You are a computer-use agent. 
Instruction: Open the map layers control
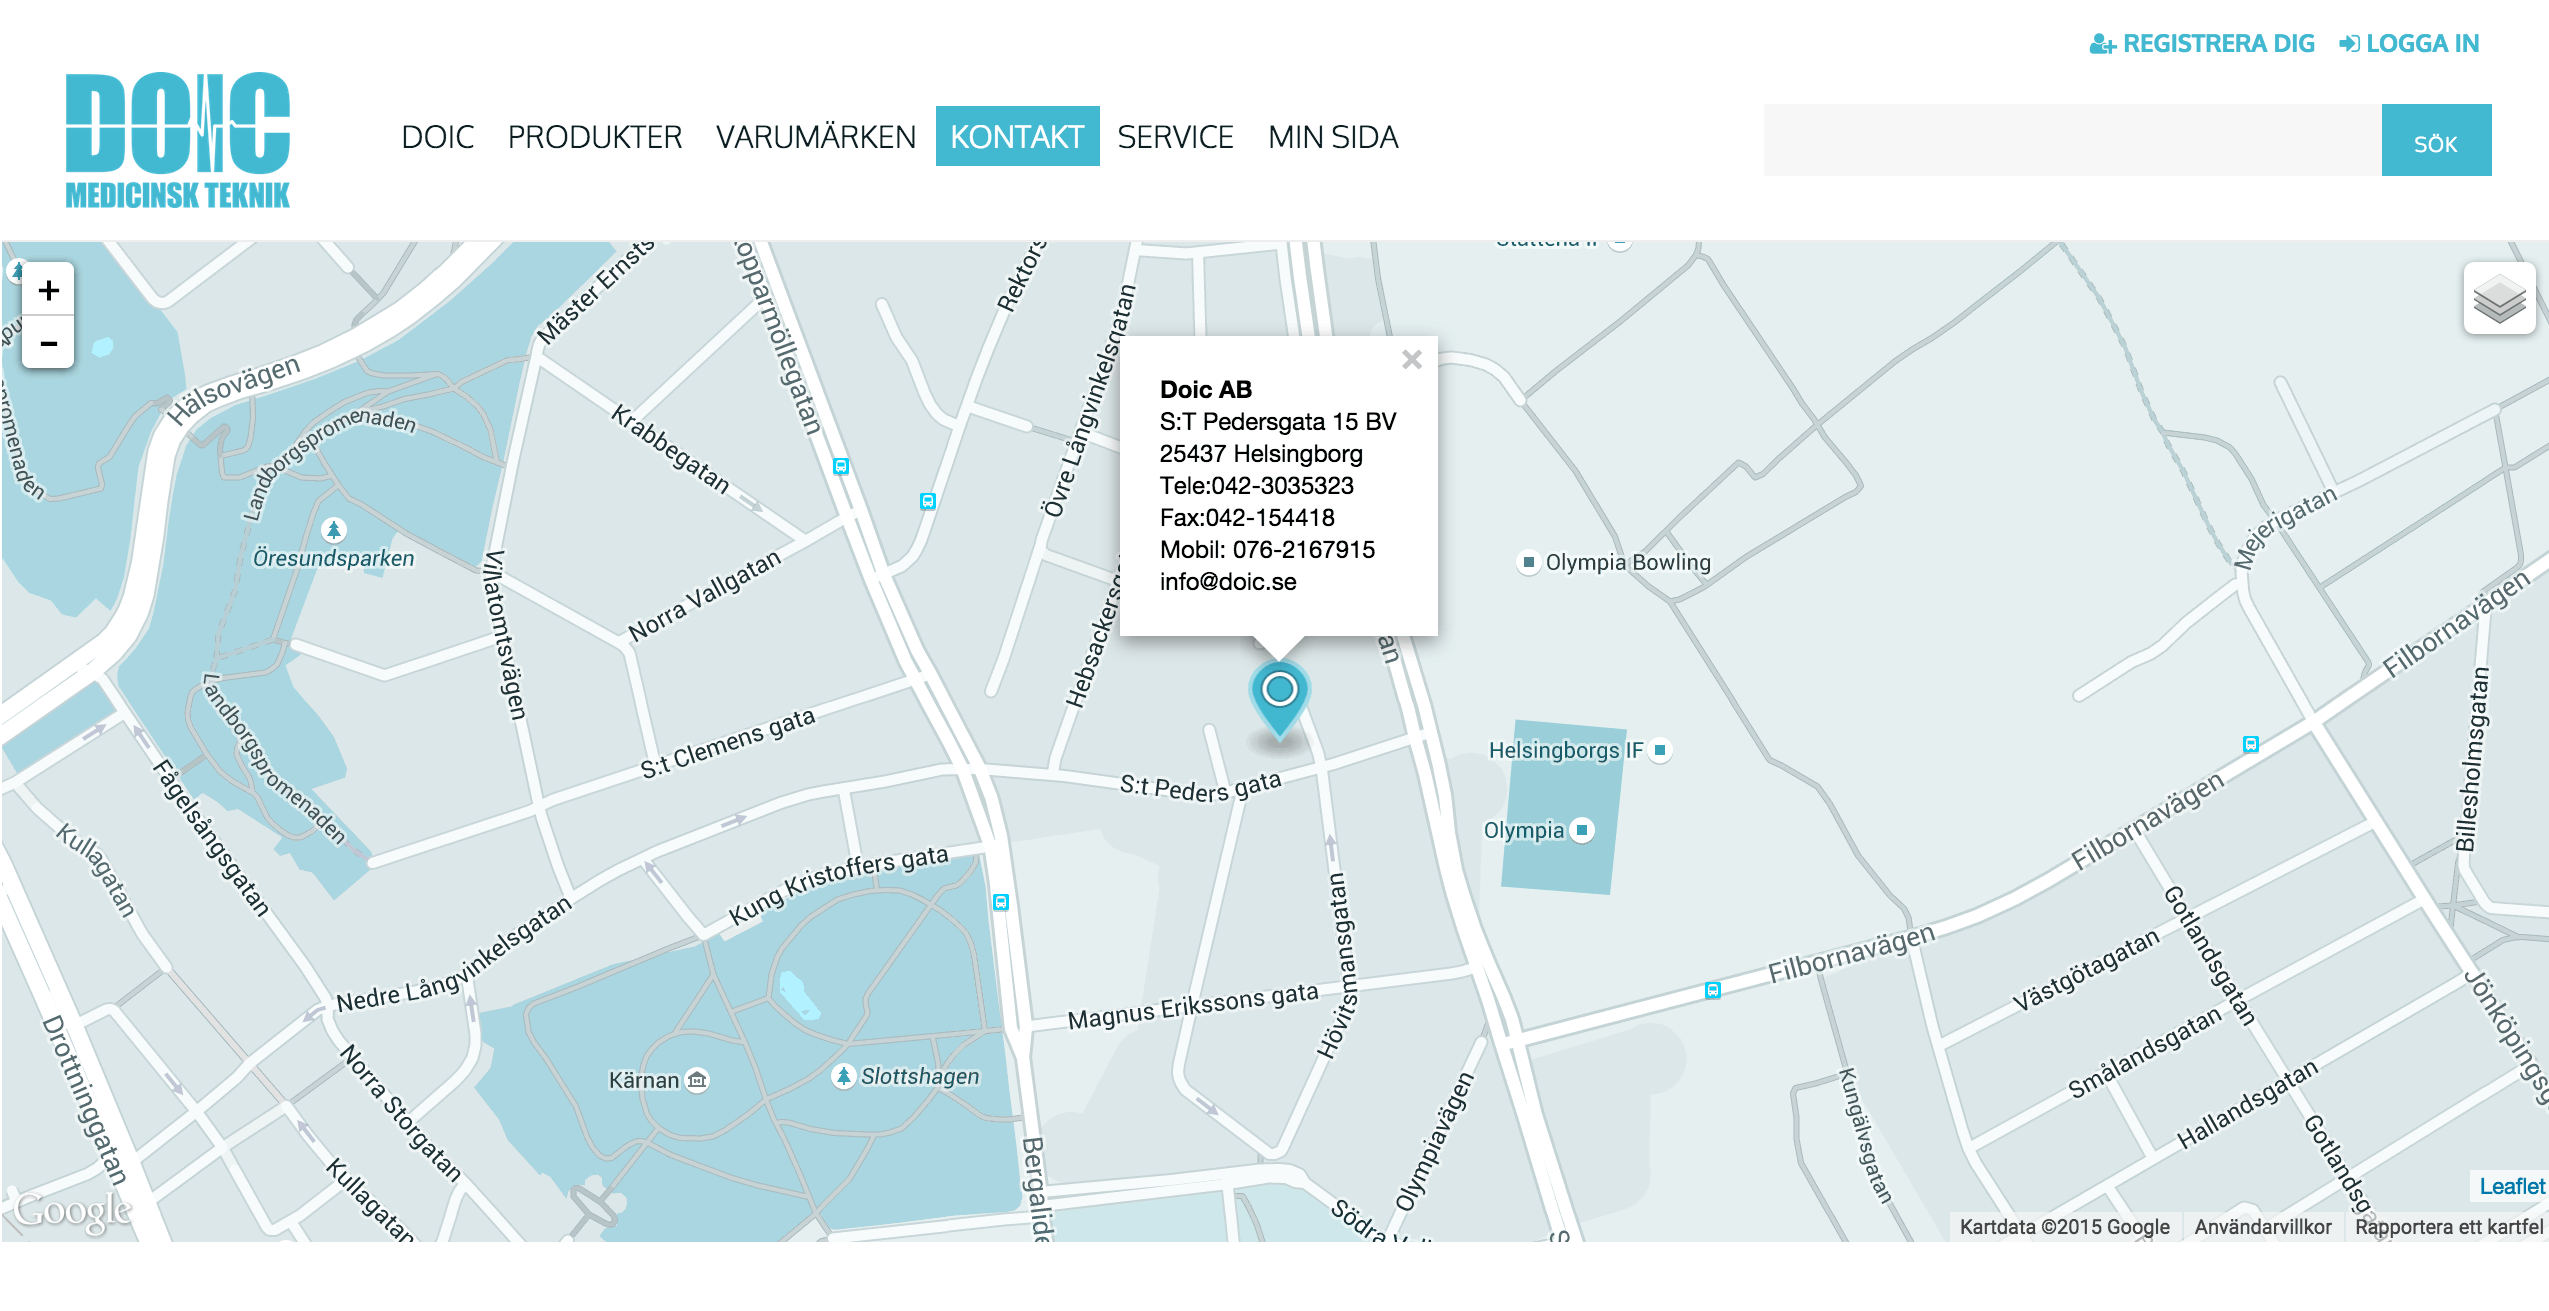point(2498,299)
